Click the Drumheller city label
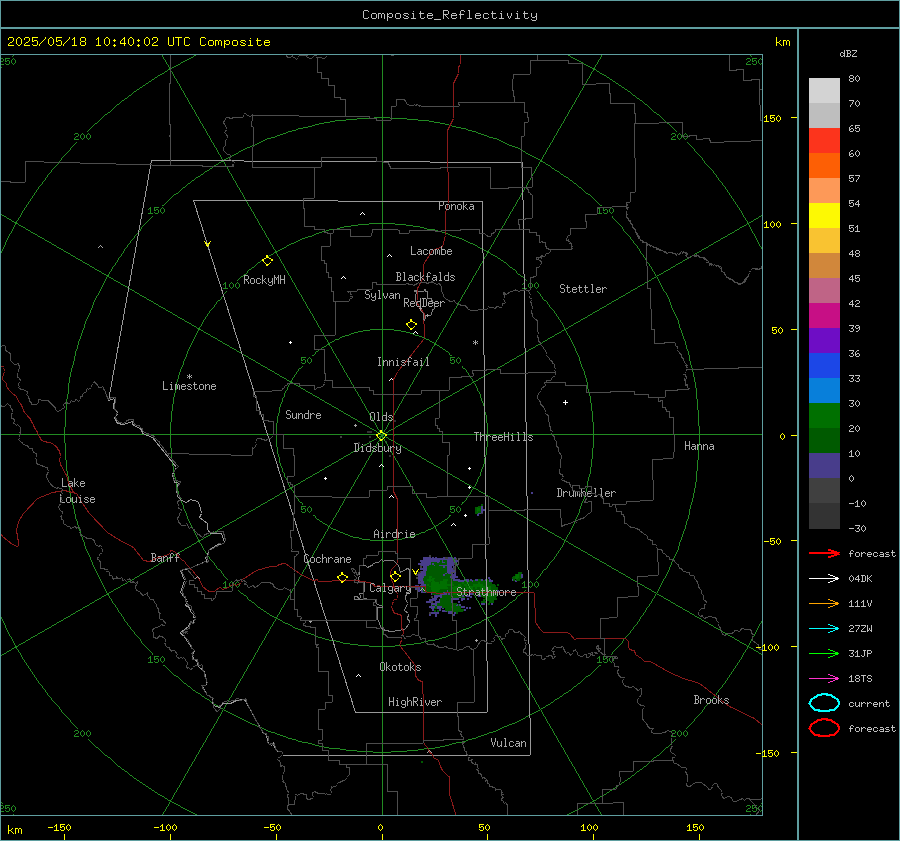The image size is (900, 841). [x=586, y=493]
